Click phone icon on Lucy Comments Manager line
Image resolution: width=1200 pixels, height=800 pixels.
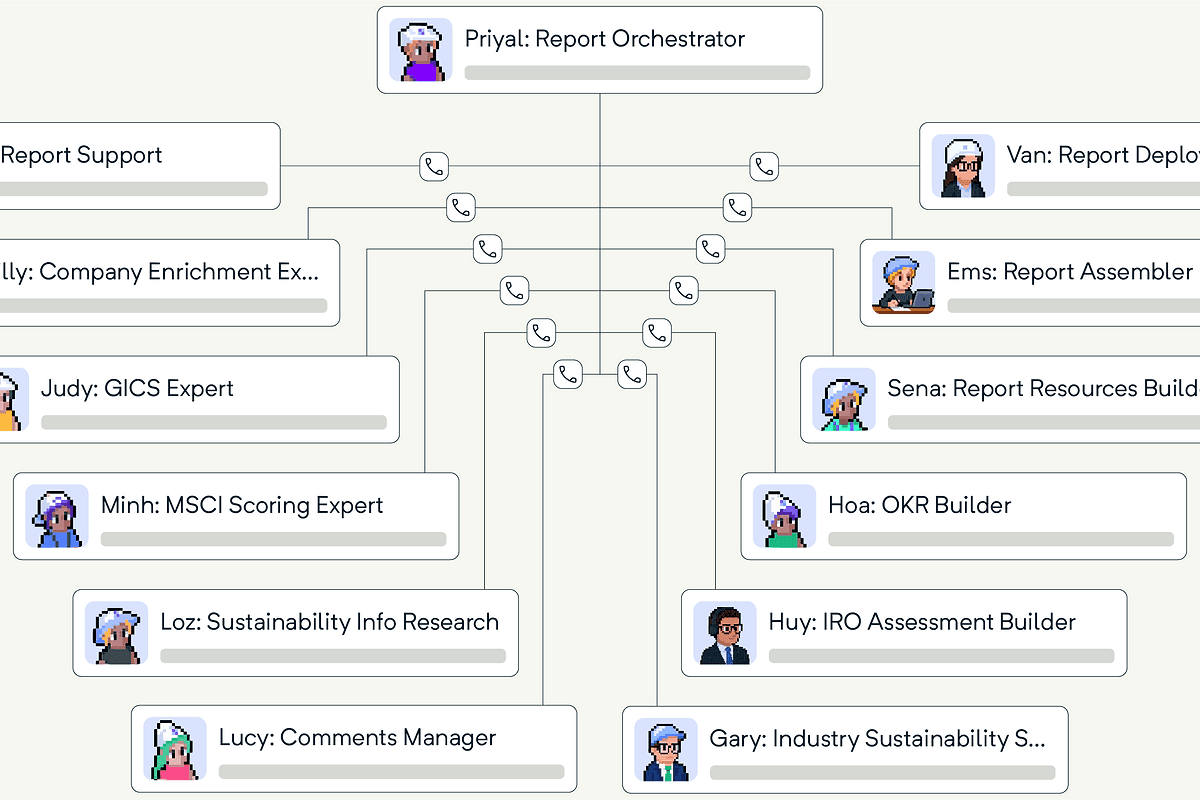568,375
